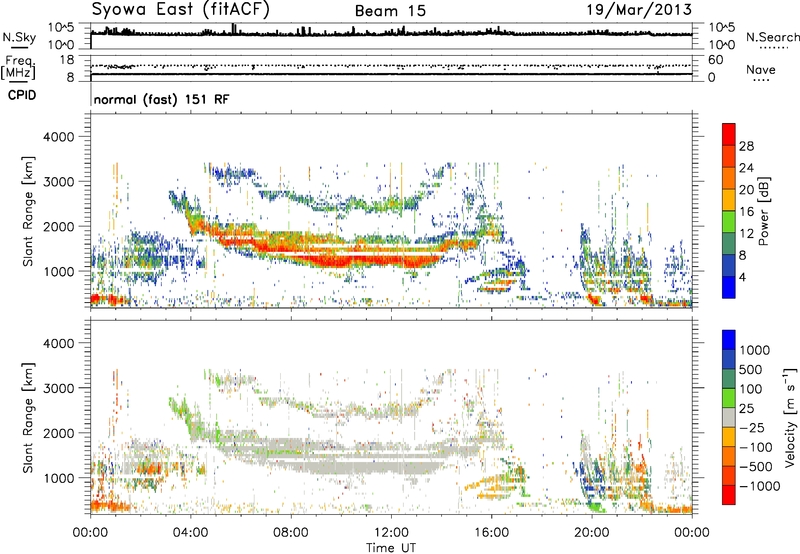
Task: Click the "04:00" time axis label
Action: [x=191, y=533]
